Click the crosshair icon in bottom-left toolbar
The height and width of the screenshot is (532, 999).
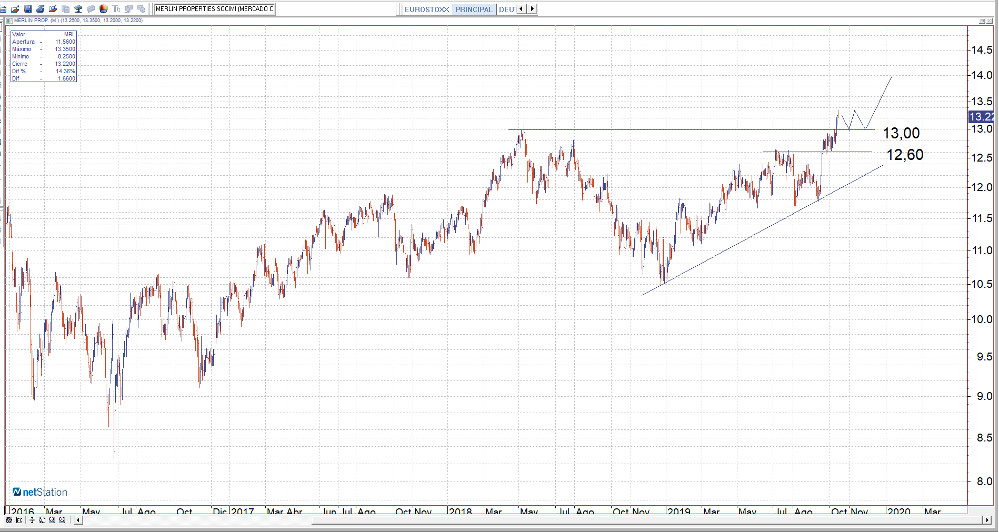pyautogui.click(x=32, y=520)
